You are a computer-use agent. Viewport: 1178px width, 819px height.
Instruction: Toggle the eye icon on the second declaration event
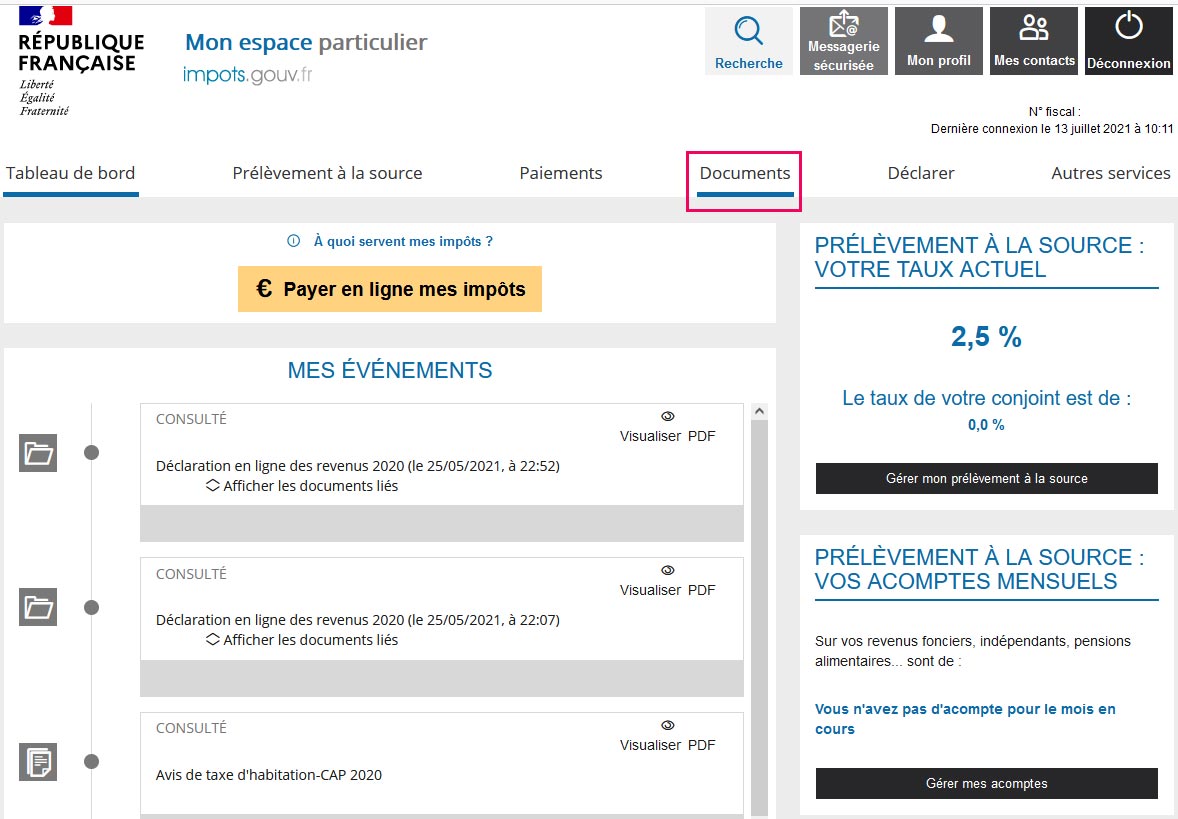[667, 570]
